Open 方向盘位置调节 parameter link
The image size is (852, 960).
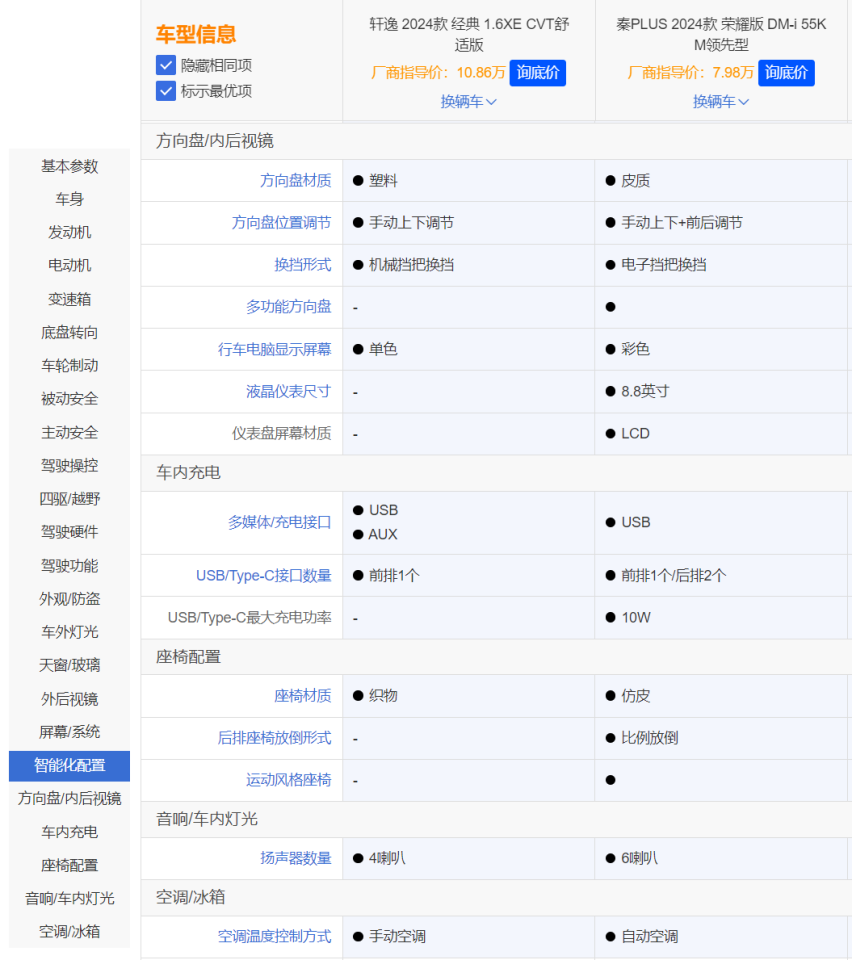[x=282, y=223]
